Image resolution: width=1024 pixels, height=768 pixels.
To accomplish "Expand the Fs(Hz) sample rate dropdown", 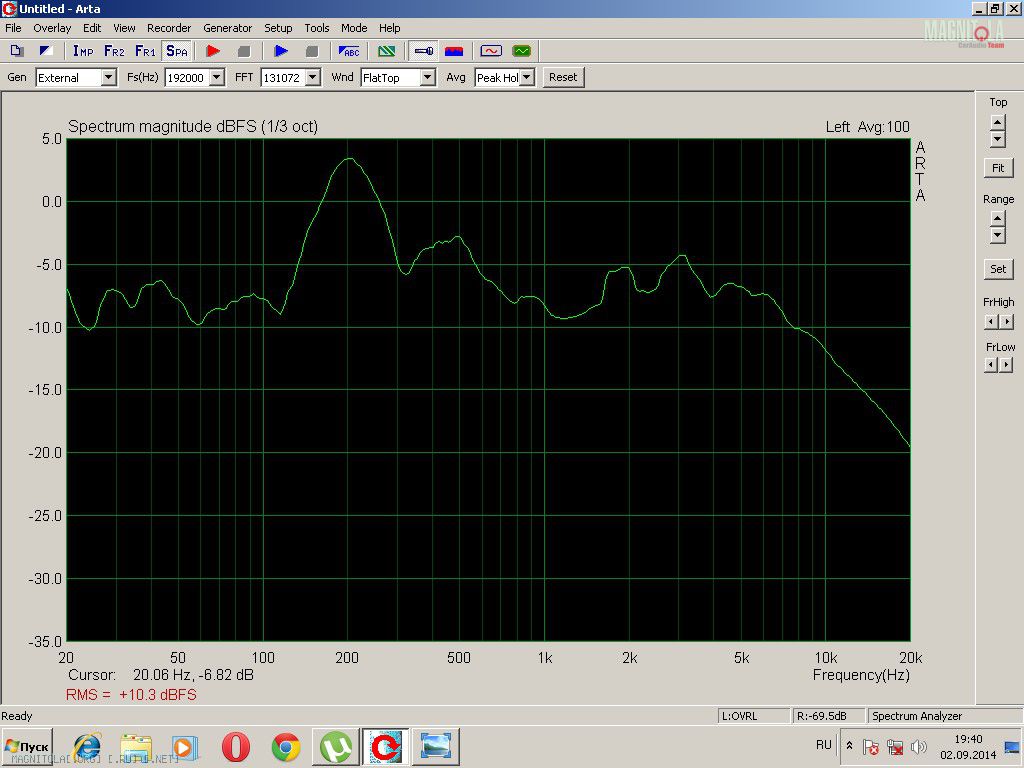I will (x=216, y=78).
